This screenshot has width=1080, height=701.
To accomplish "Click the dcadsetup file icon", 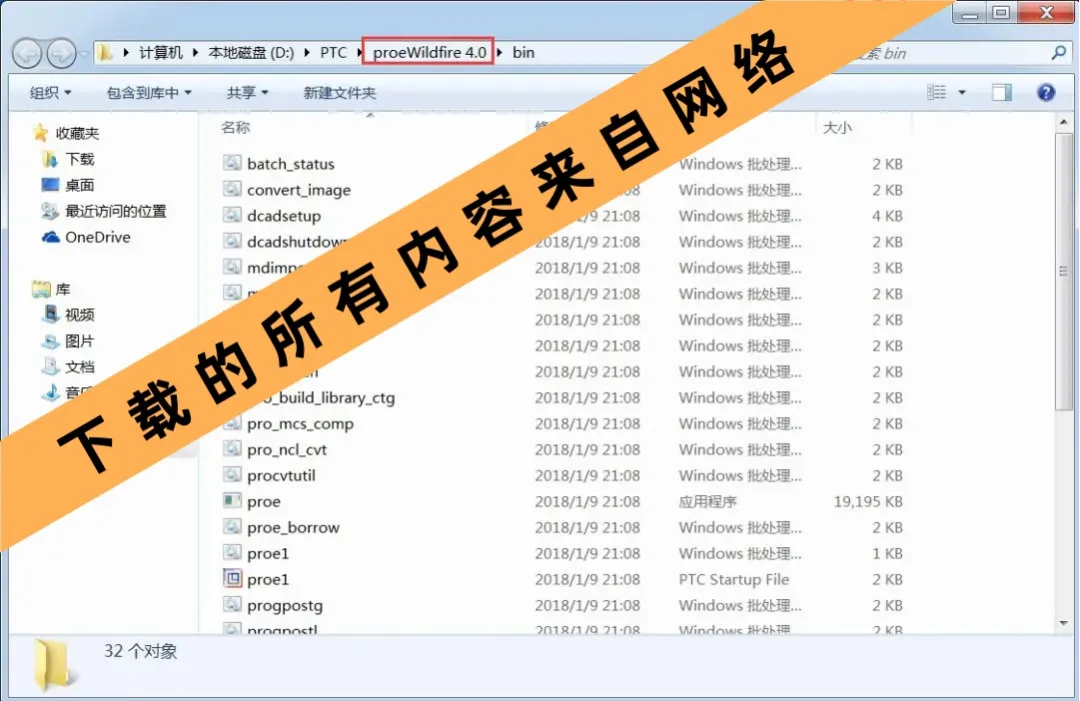I will pos(232,215).
